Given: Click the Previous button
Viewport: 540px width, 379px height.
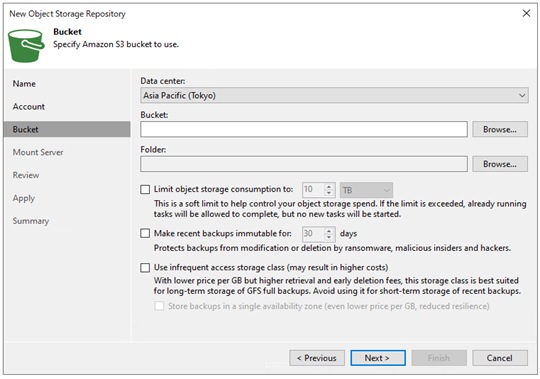Looking at the screenshot, I should point(317,358).
